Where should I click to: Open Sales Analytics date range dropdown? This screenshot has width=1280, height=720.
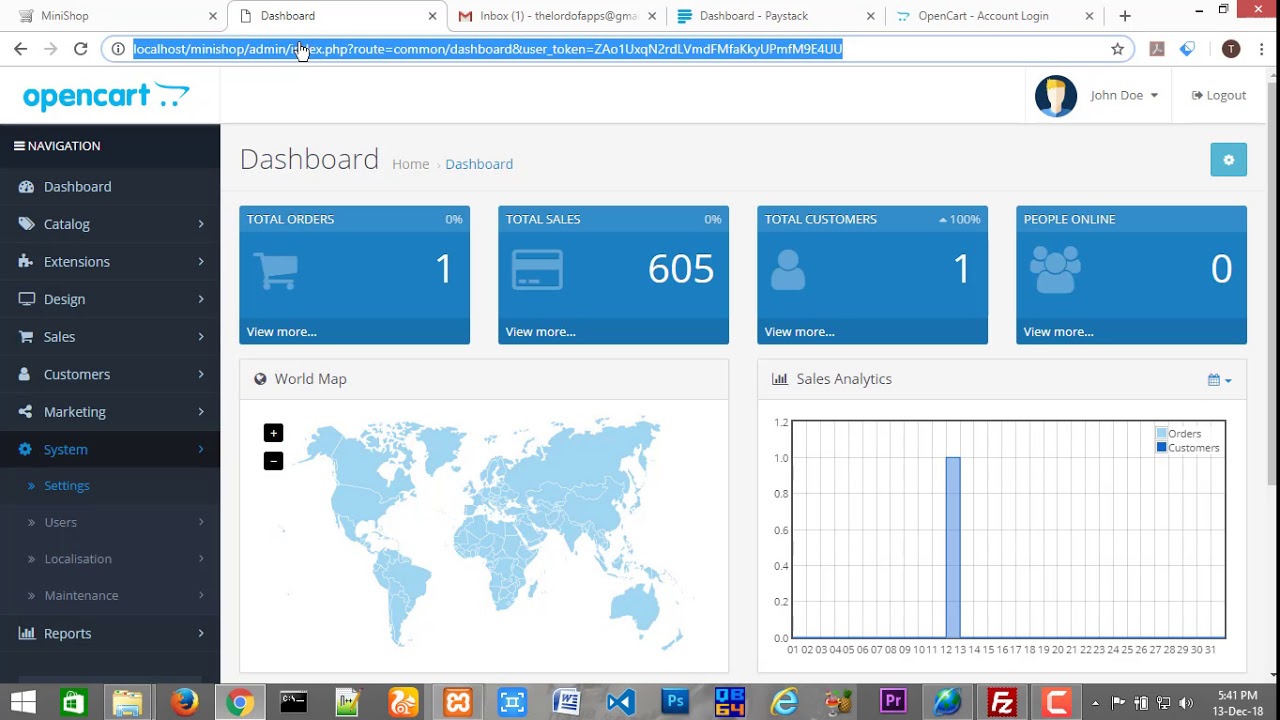point(1219,380)
